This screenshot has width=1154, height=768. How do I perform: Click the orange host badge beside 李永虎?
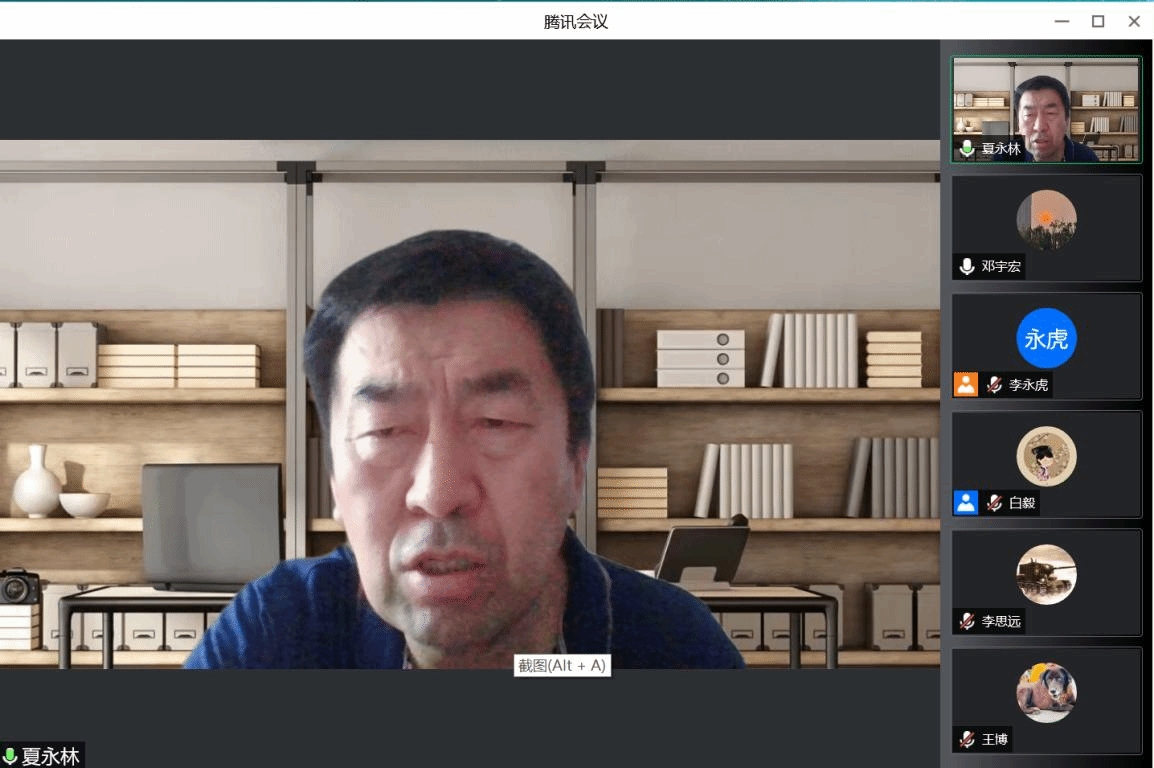(965, 385)
